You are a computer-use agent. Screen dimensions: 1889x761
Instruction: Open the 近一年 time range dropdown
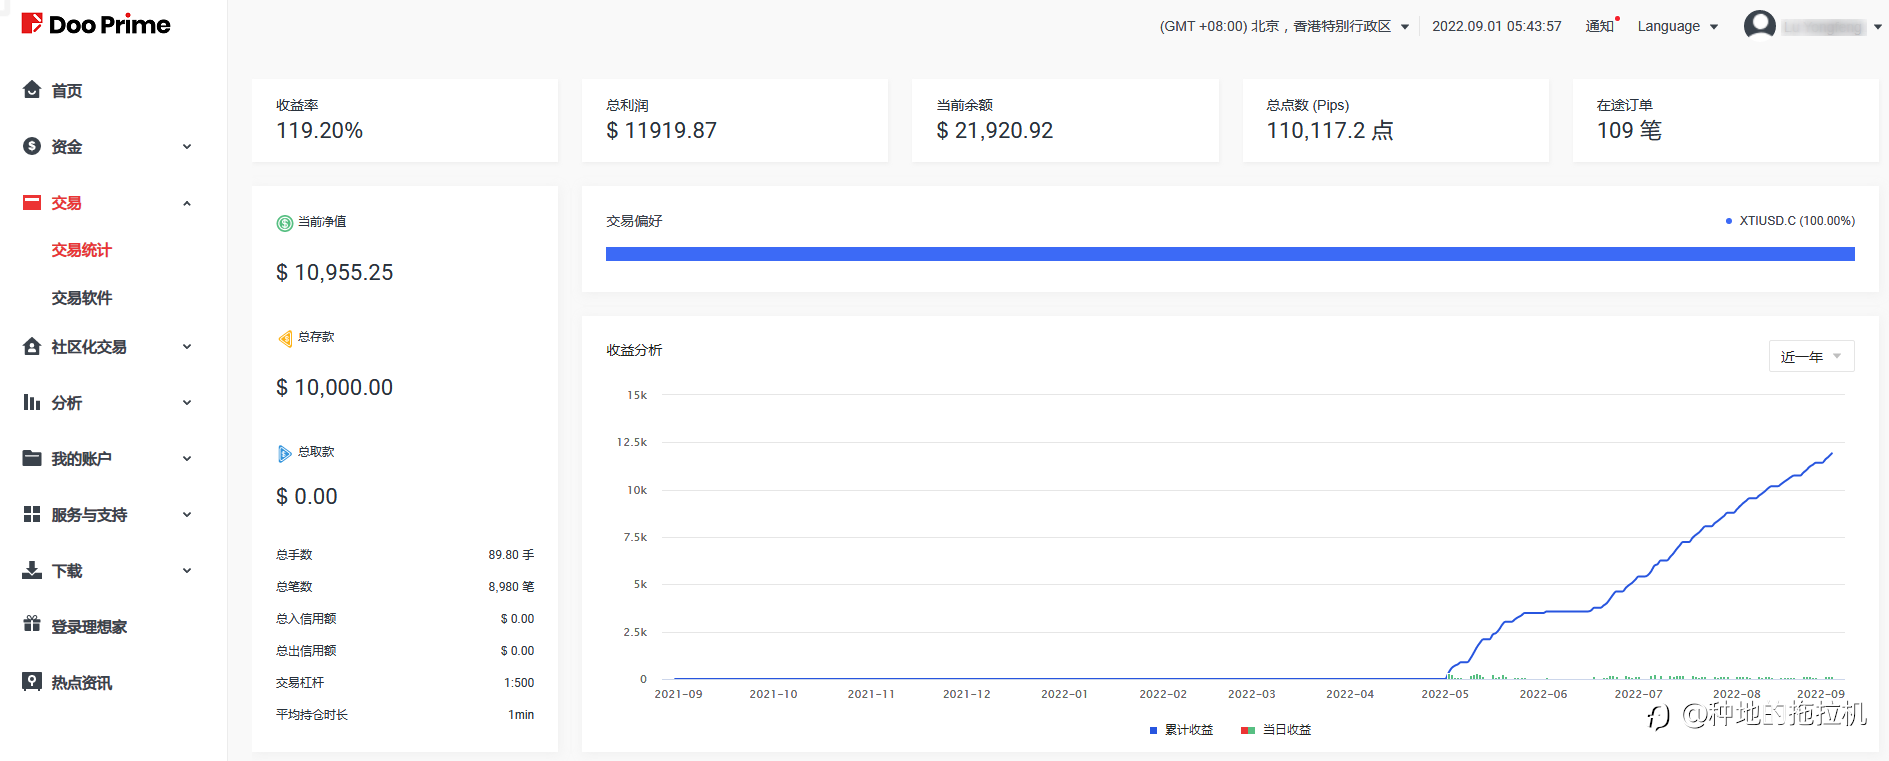pos(1811,357)
